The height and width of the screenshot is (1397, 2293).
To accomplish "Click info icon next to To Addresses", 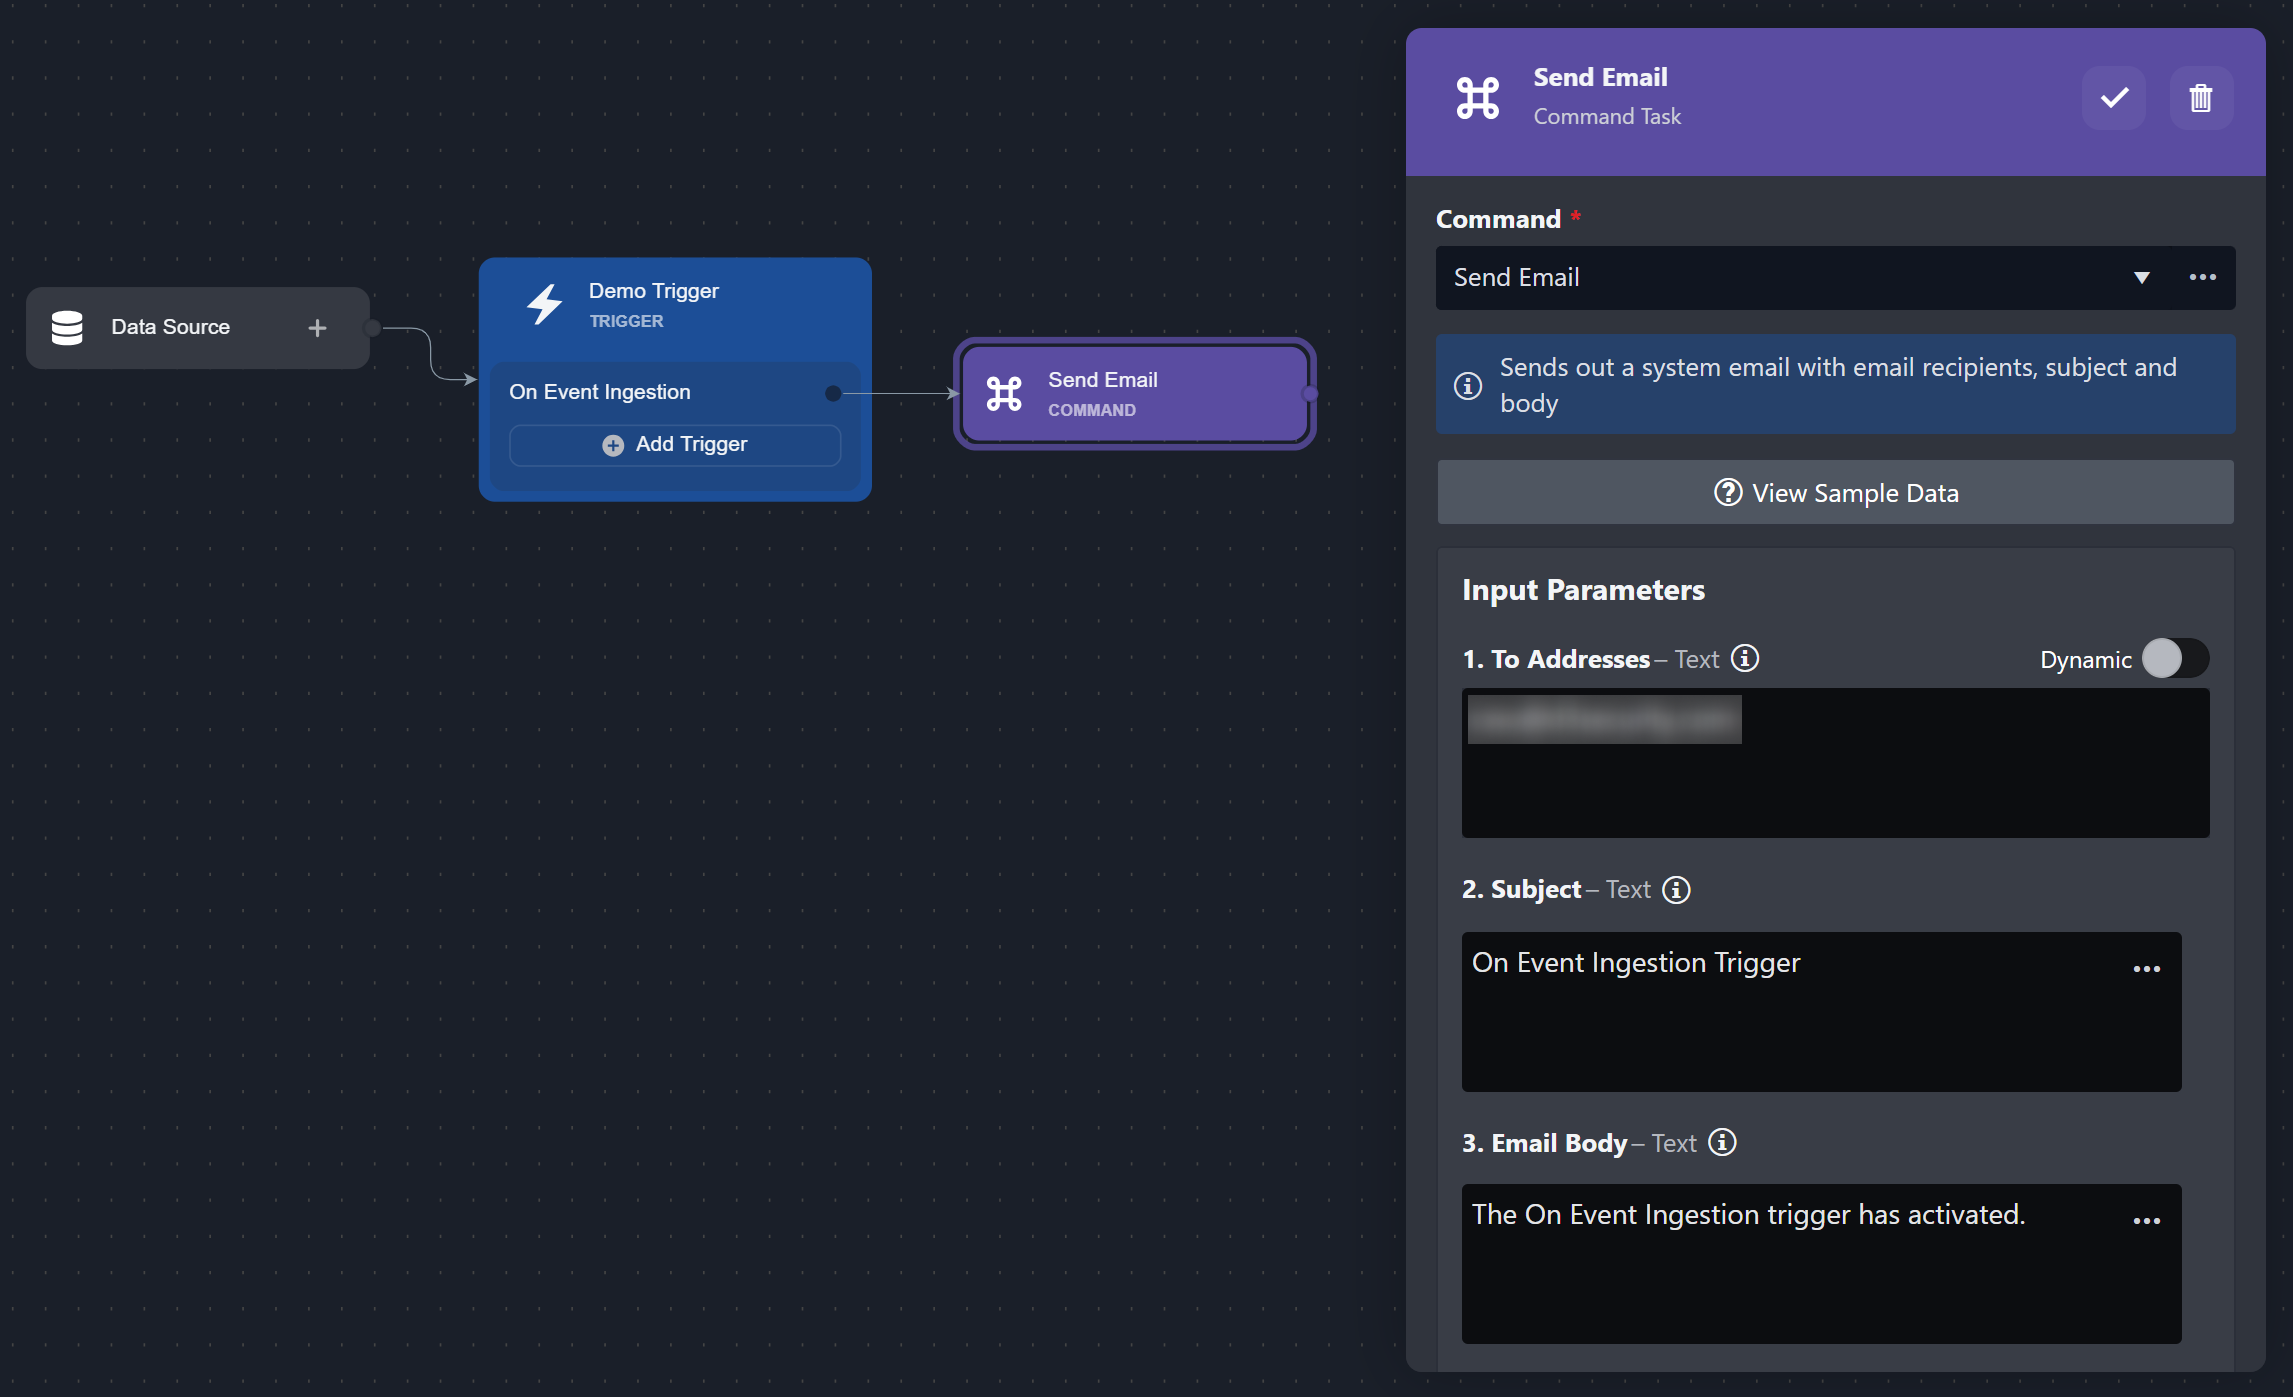I will click(1745, 658).
